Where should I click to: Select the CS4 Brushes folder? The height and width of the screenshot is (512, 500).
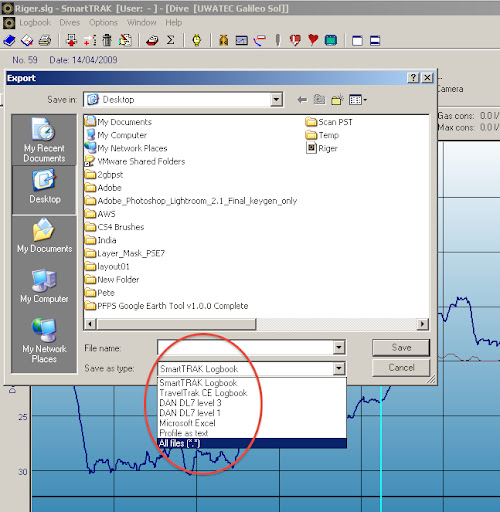pyautogui.click(x=114, y=227)
